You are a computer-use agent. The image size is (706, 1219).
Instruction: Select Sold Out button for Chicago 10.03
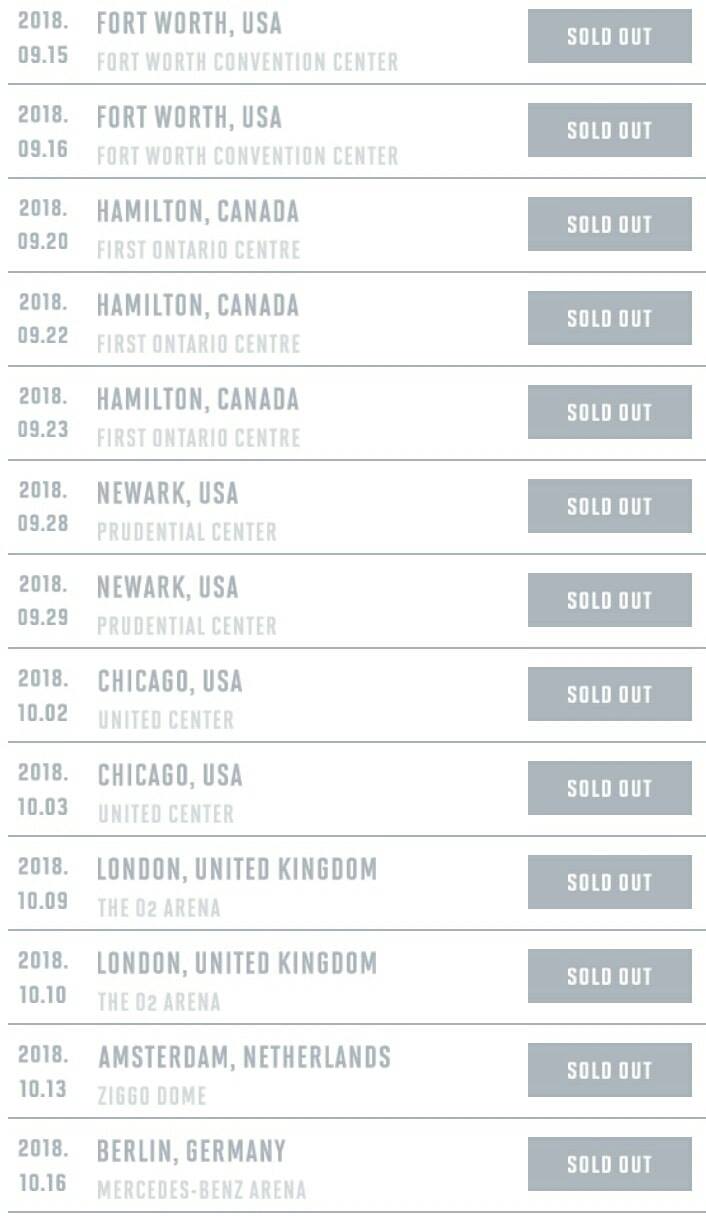pos(609,788)
